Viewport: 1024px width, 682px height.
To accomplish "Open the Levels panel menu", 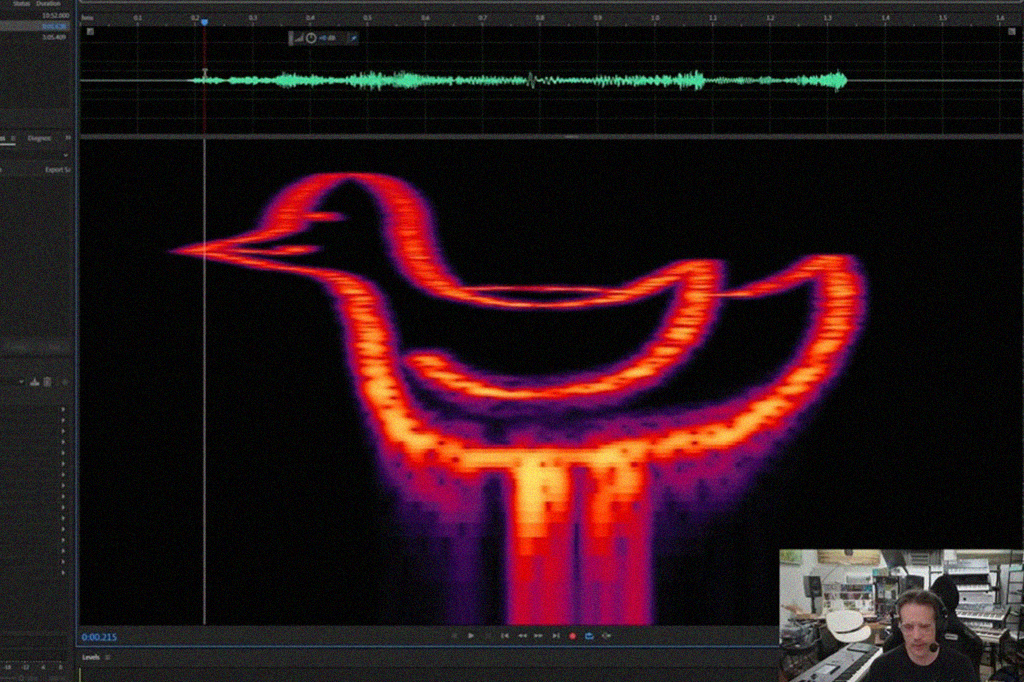I will 108,657.
